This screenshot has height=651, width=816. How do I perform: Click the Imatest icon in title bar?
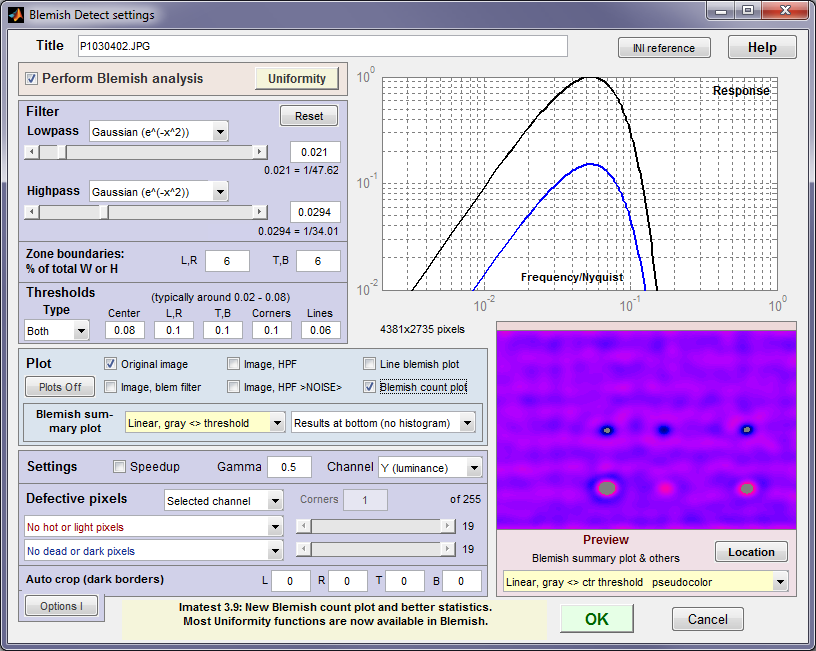[x=16, y=15]
